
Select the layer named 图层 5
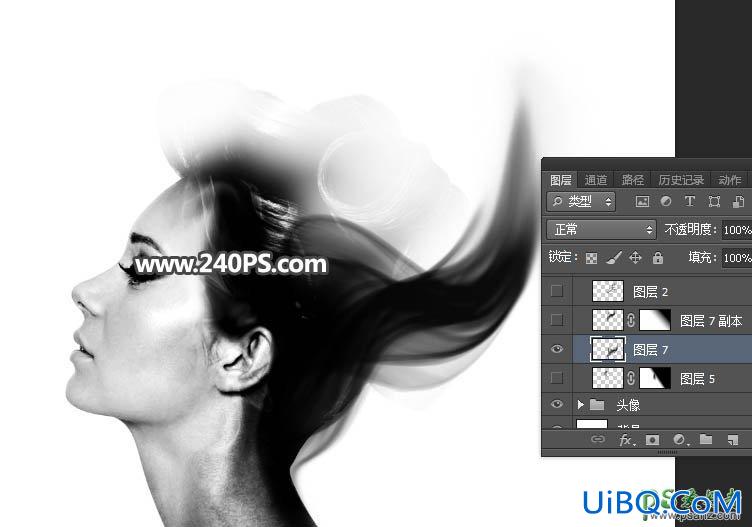698,379
